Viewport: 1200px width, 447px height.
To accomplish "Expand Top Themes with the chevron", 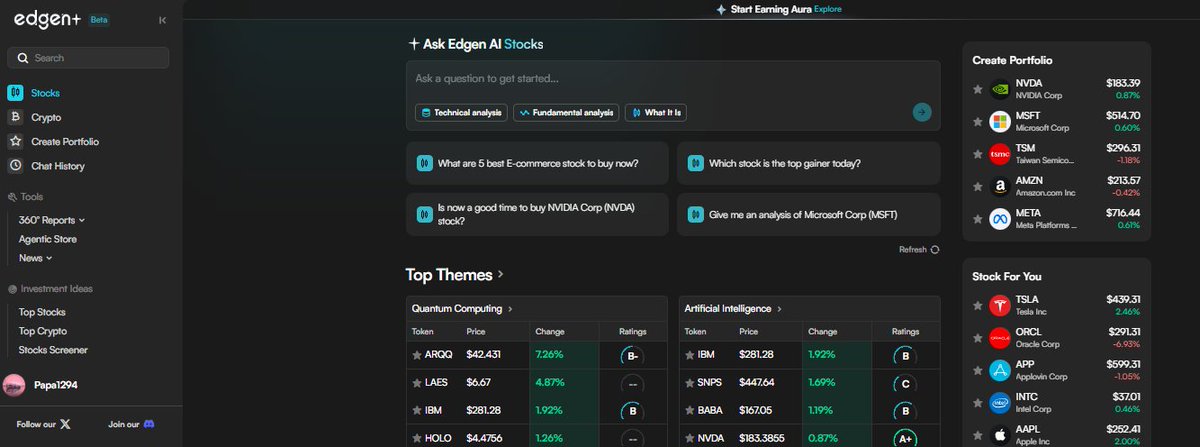I will click(x=501, y=274).
